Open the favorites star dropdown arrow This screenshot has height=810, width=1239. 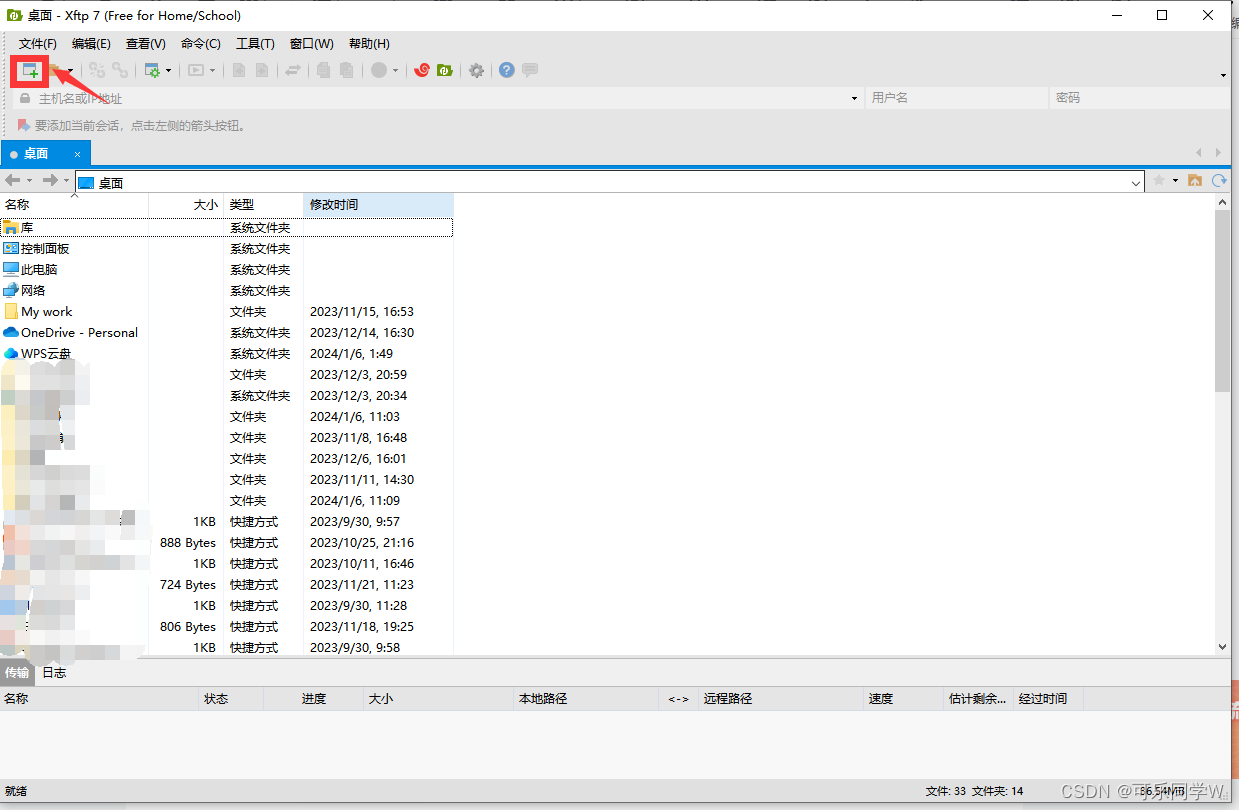click(x=1175, y=181)
